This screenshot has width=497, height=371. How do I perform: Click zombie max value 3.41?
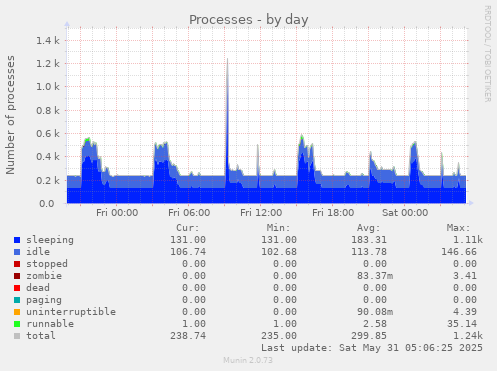click(465, 276)
